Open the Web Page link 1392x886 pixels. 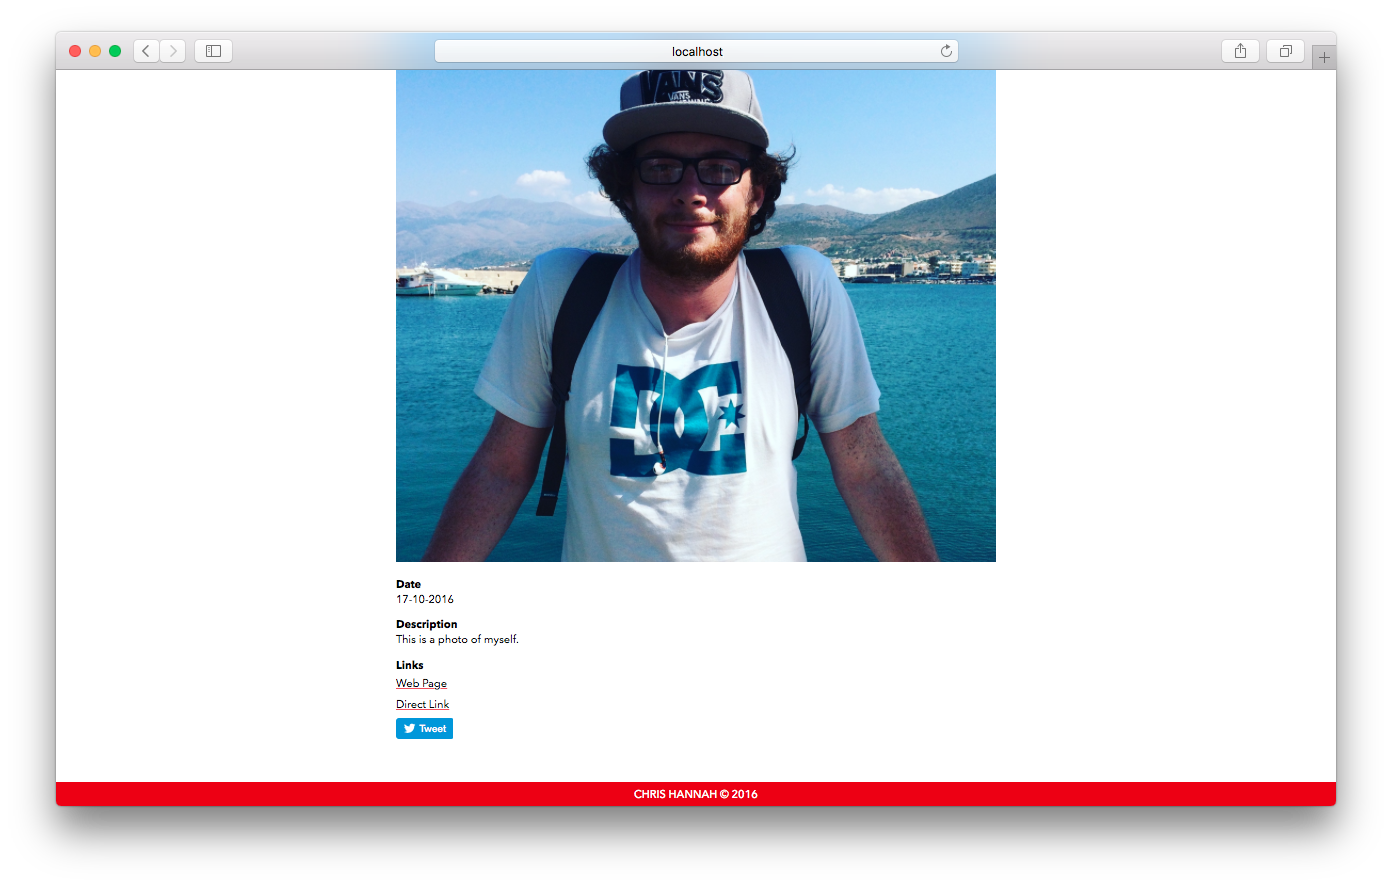coord(421,684)
